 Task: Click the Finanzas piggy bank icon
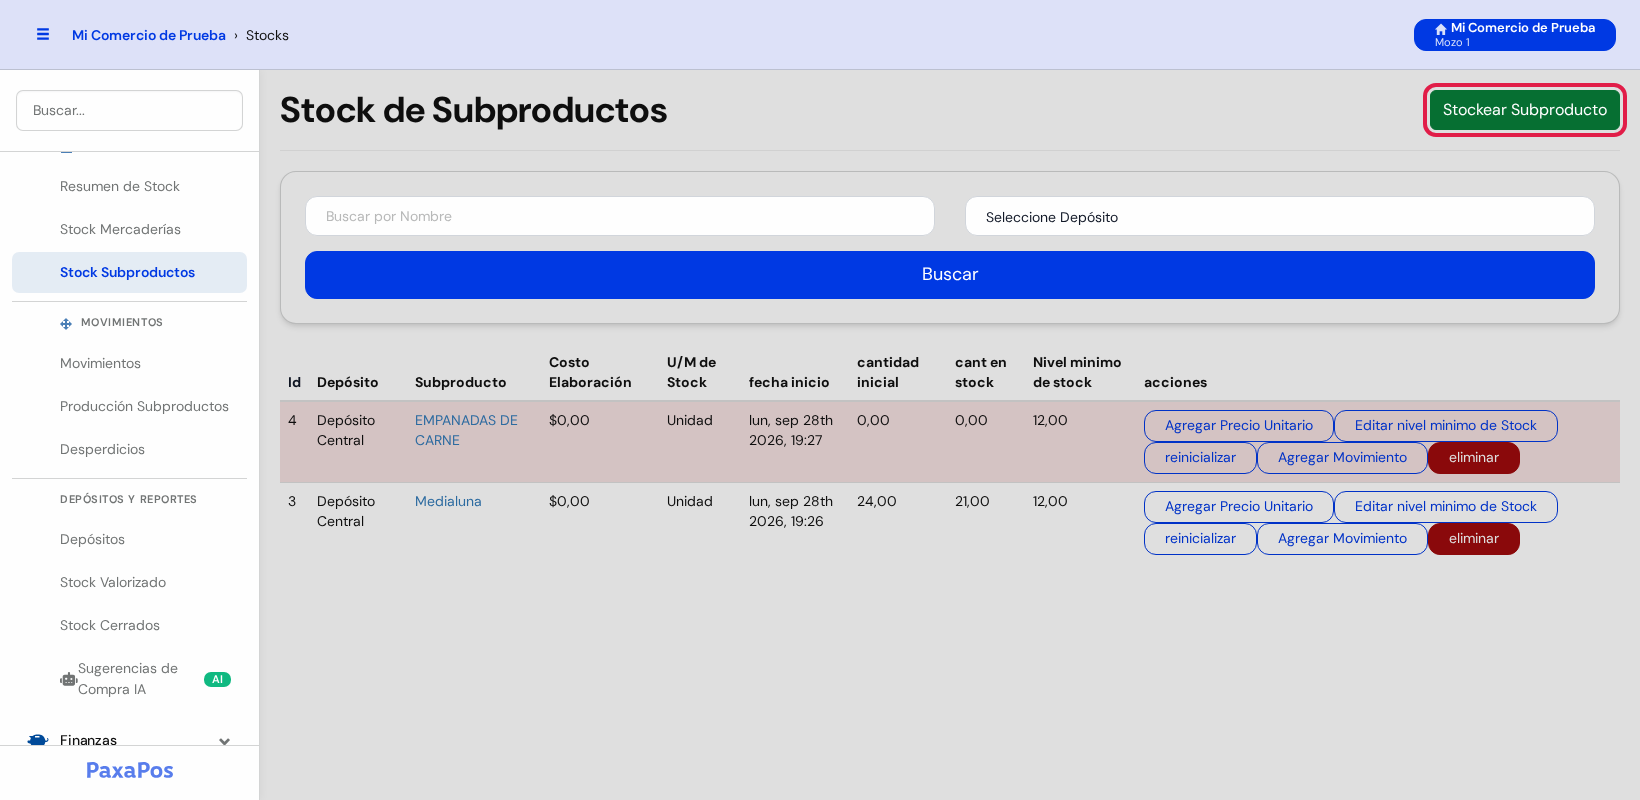click(38, 740)
